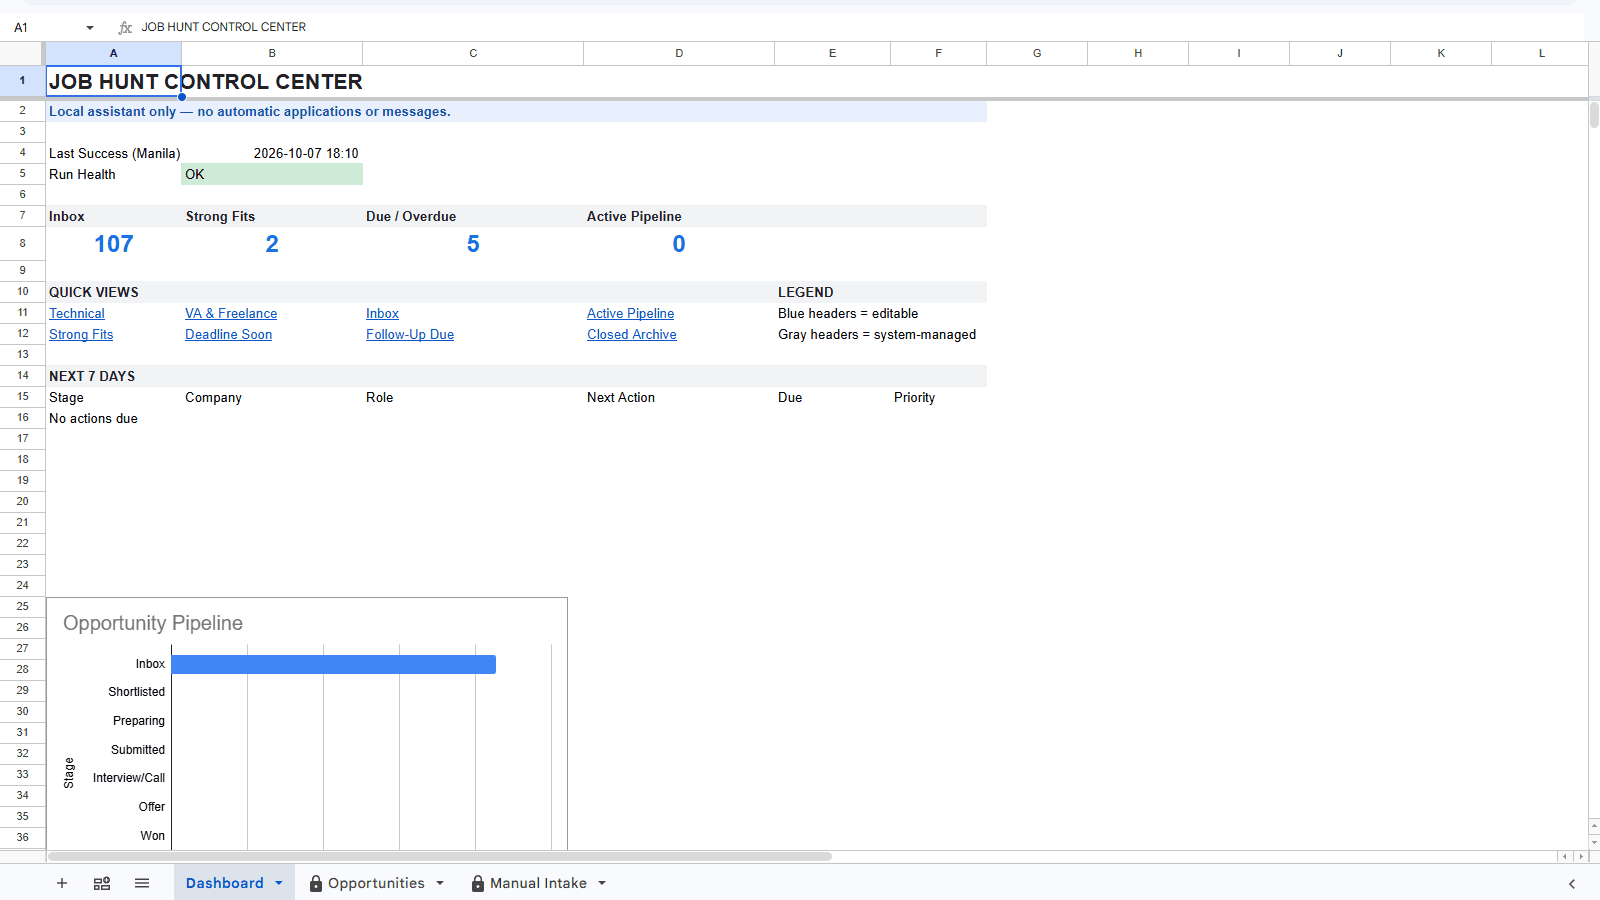Click the scroll right arrow button
The image size is (1600, 900).
tap(1581, 856)
